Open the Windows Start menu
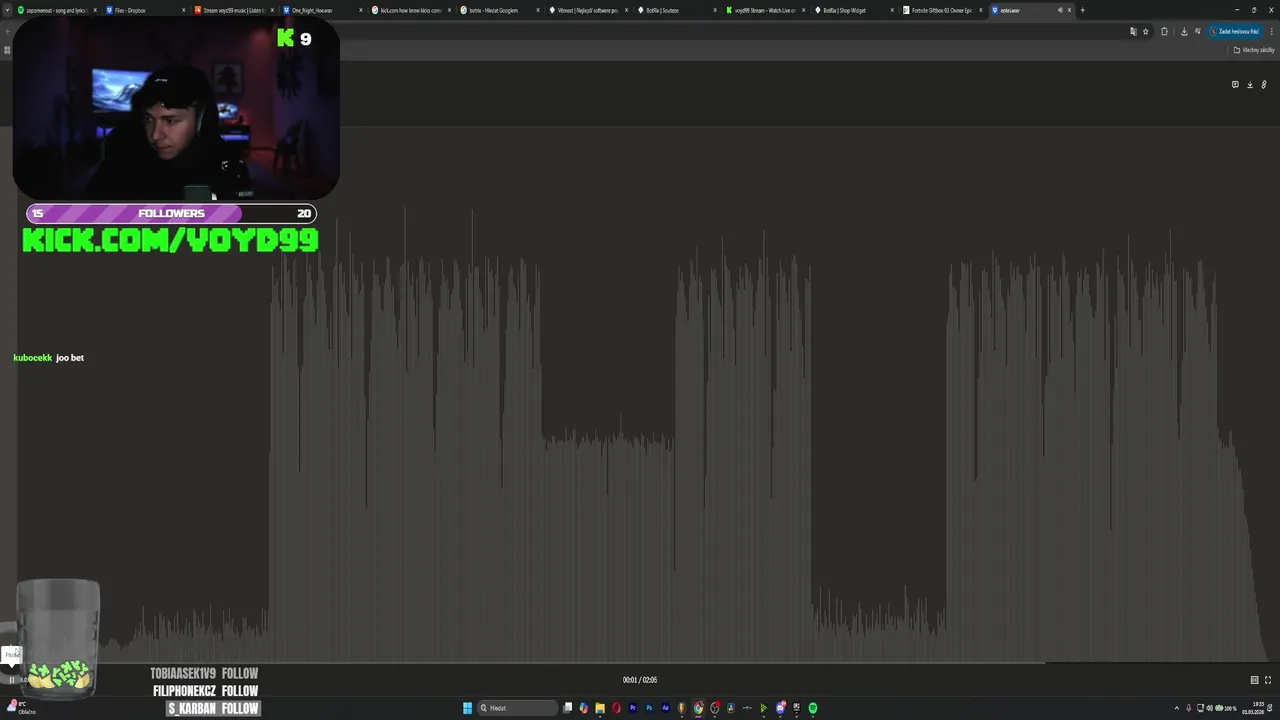1280x720 pixels. (467, 708)
